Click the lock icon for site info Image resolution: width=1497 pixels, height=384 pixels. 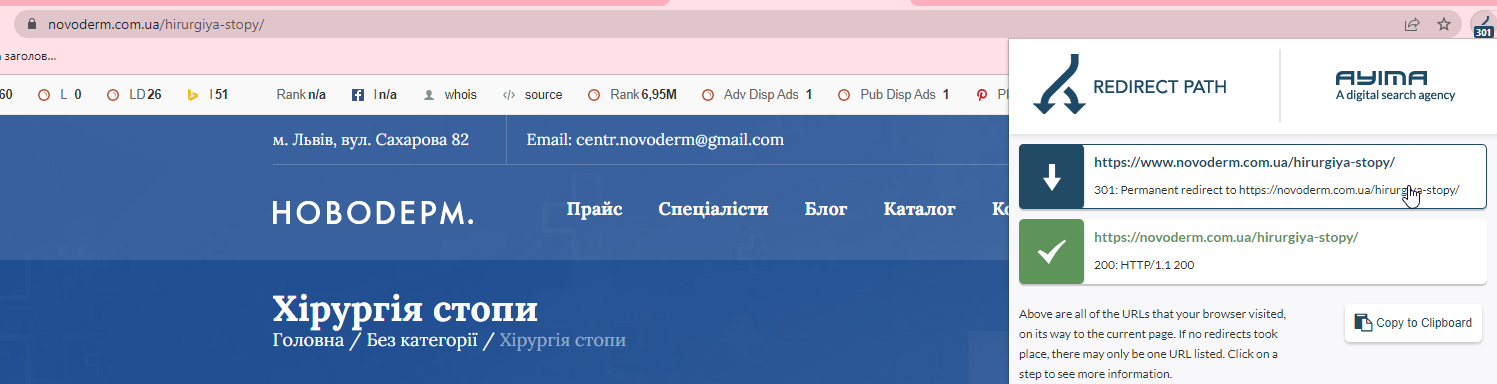33,24
